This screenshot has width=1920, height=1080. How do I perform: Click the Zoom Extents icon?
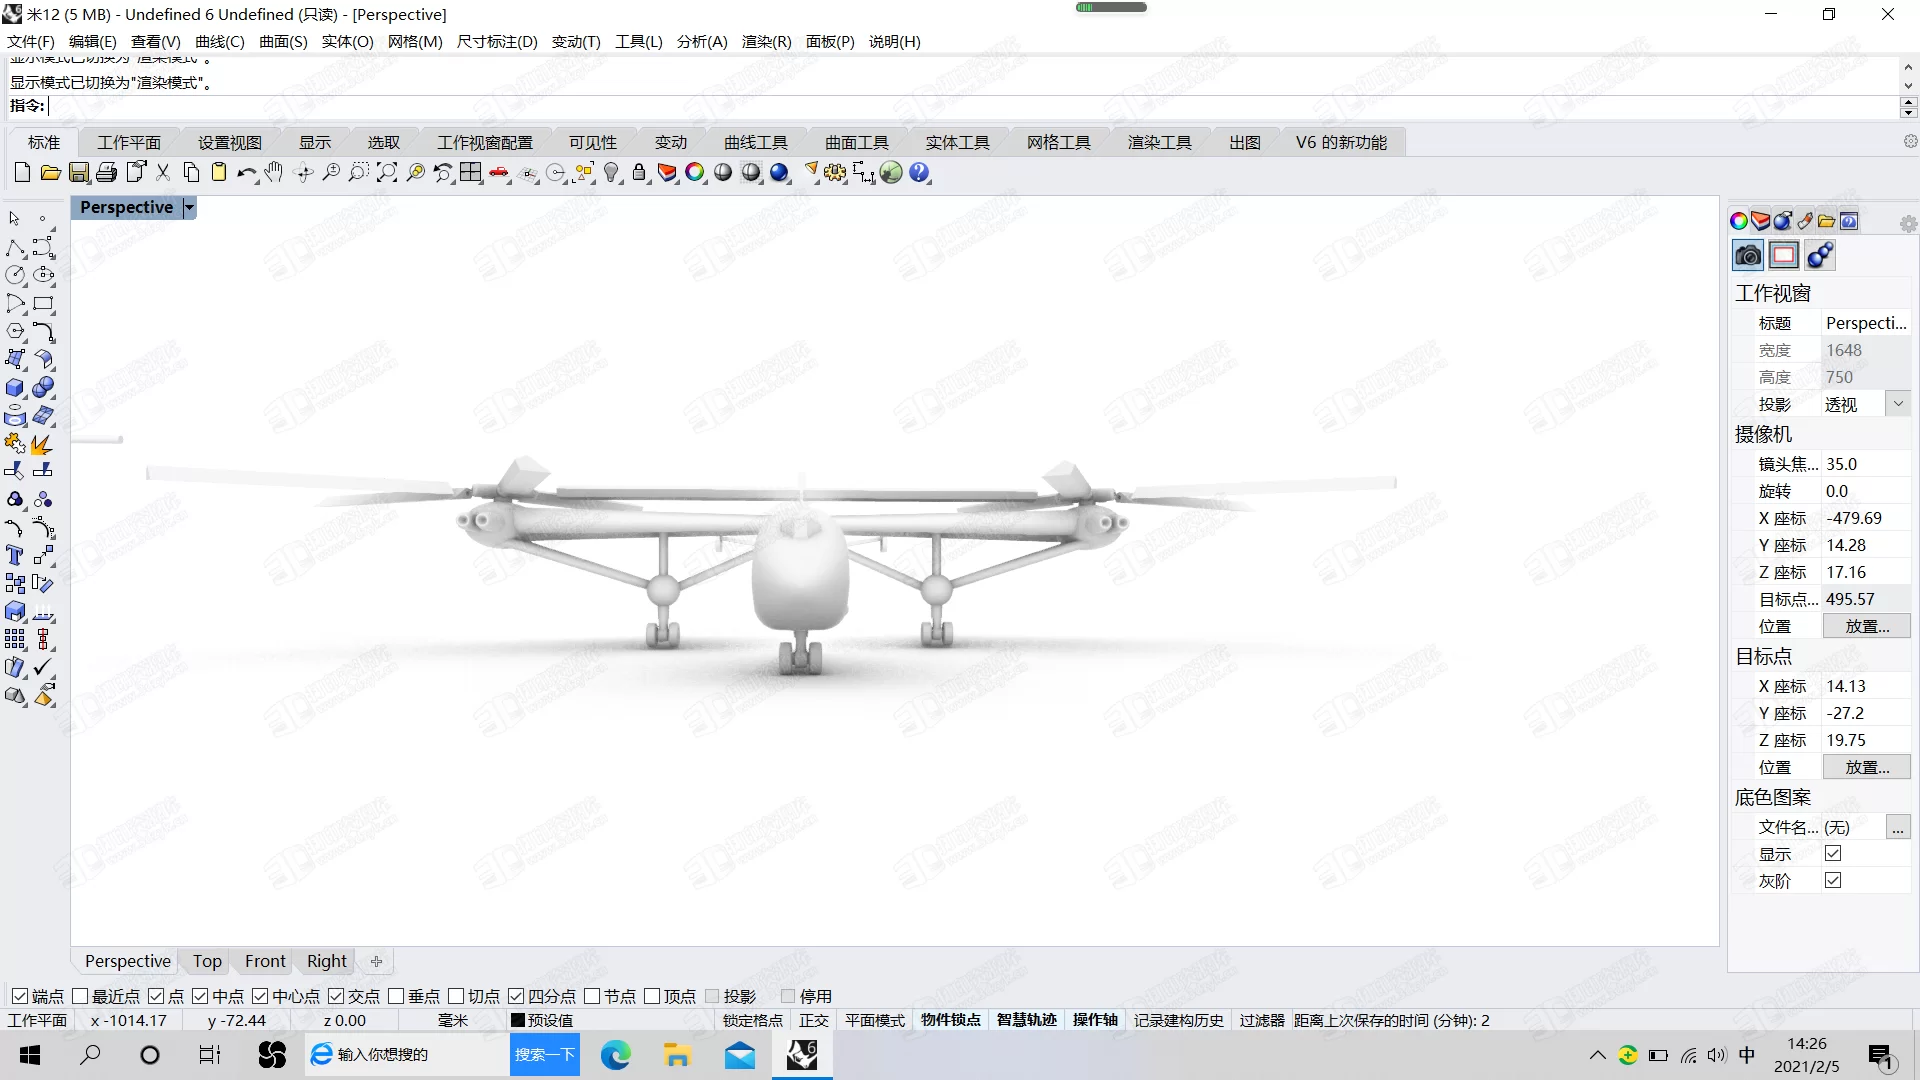[x=387, y=173]
